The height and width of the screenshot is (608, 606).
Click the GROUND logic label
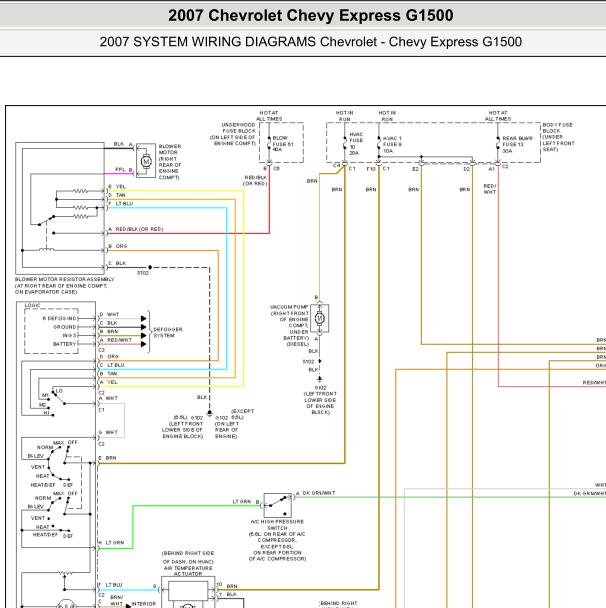(x=65, y=327)
